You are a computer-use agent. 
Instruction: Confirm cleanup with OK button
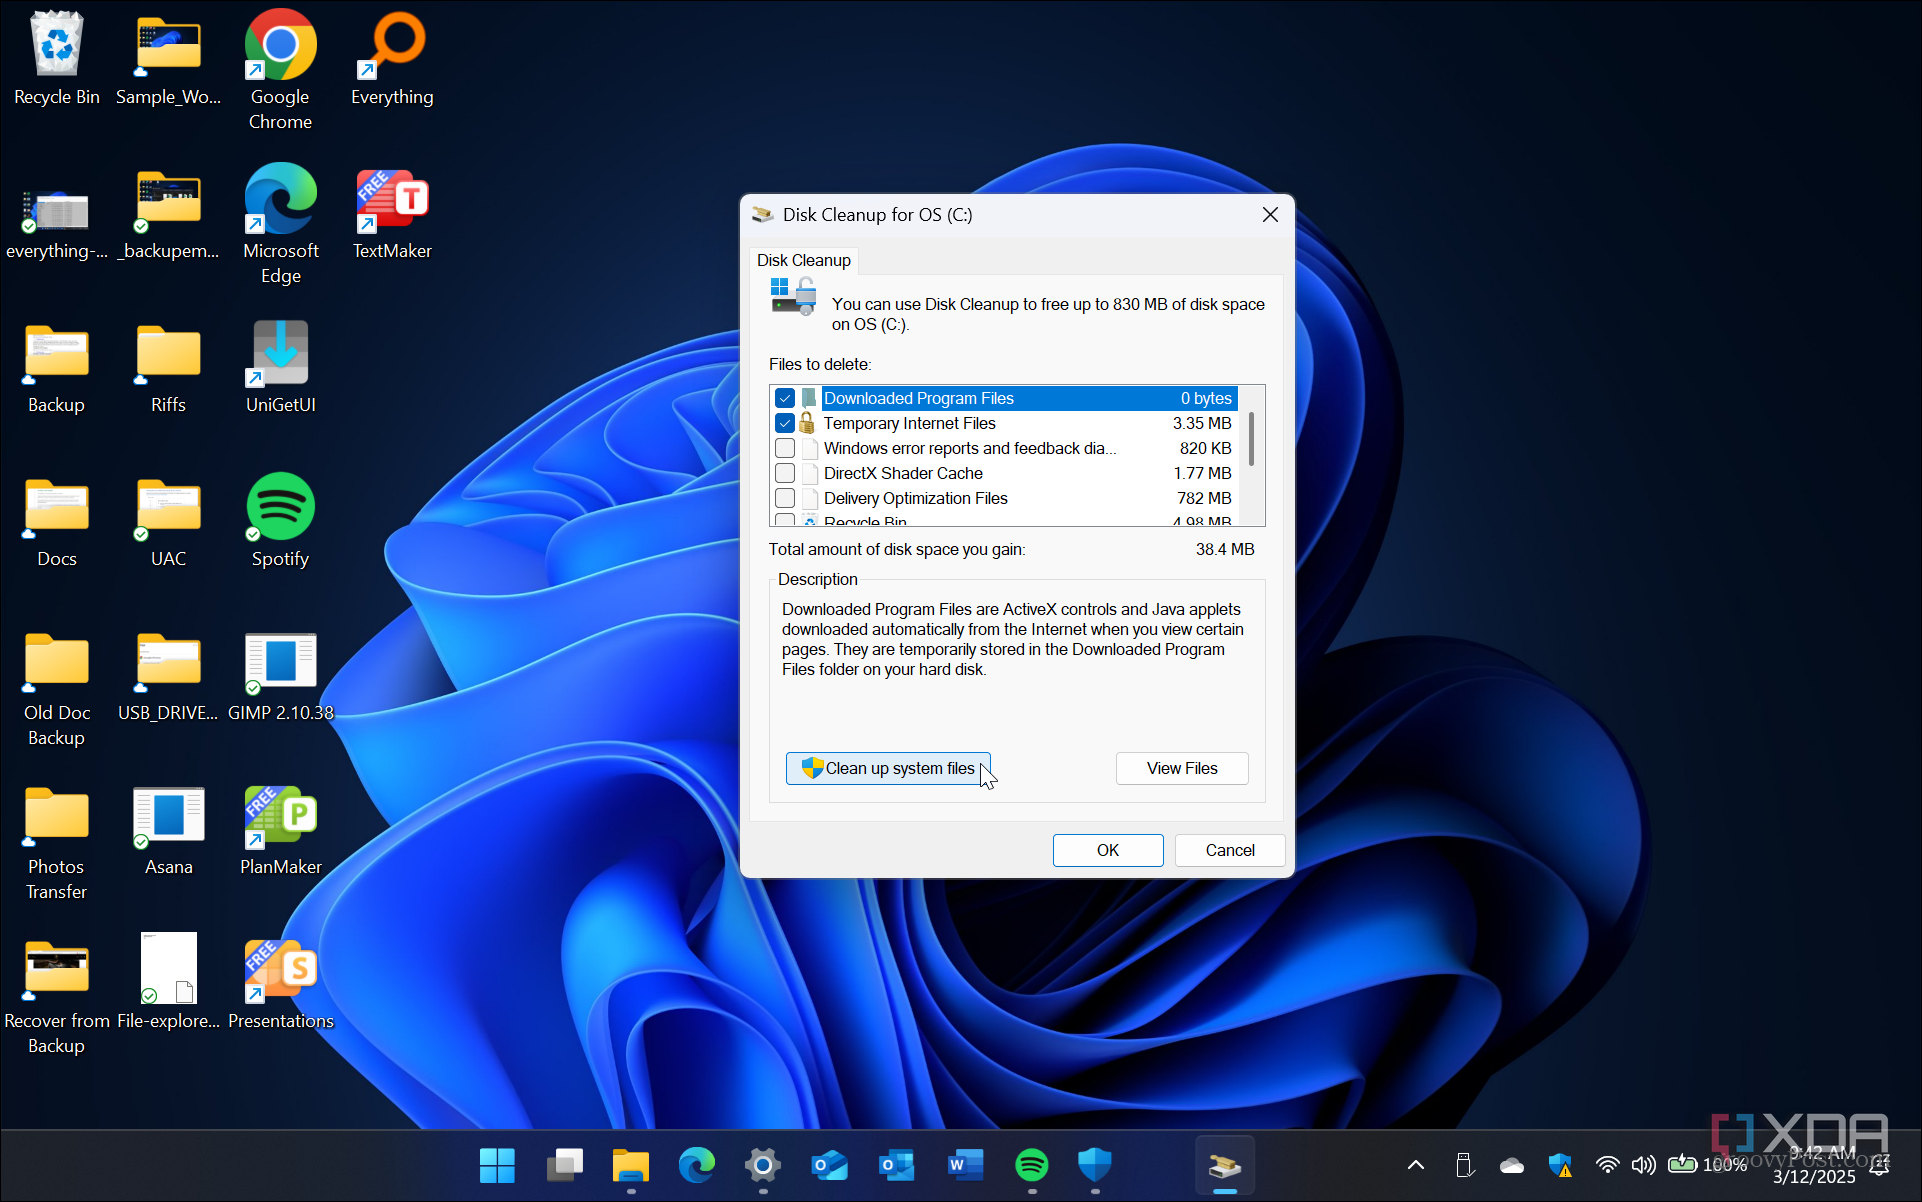point(1108,850)
